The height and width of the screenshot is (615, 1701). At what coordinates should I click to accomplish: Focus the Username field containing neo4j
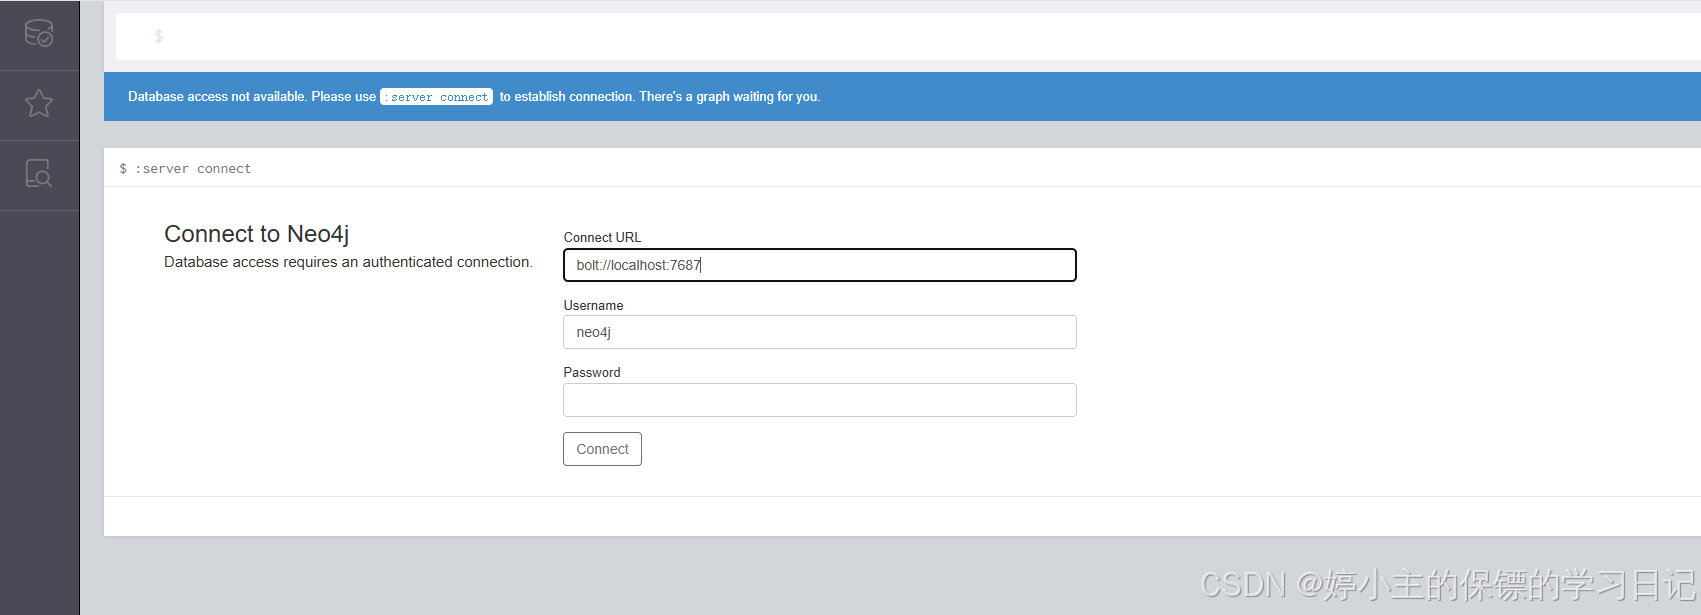[820, 332]
